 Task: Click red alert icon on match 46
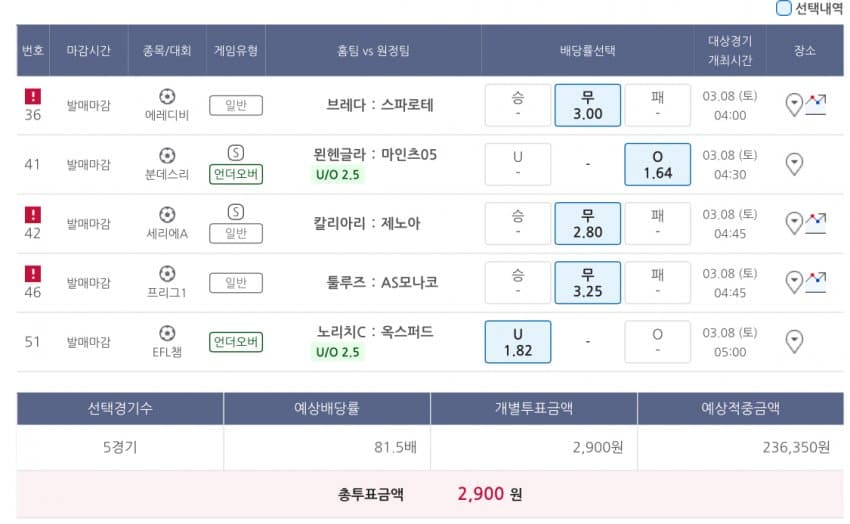tap(33, 274)
